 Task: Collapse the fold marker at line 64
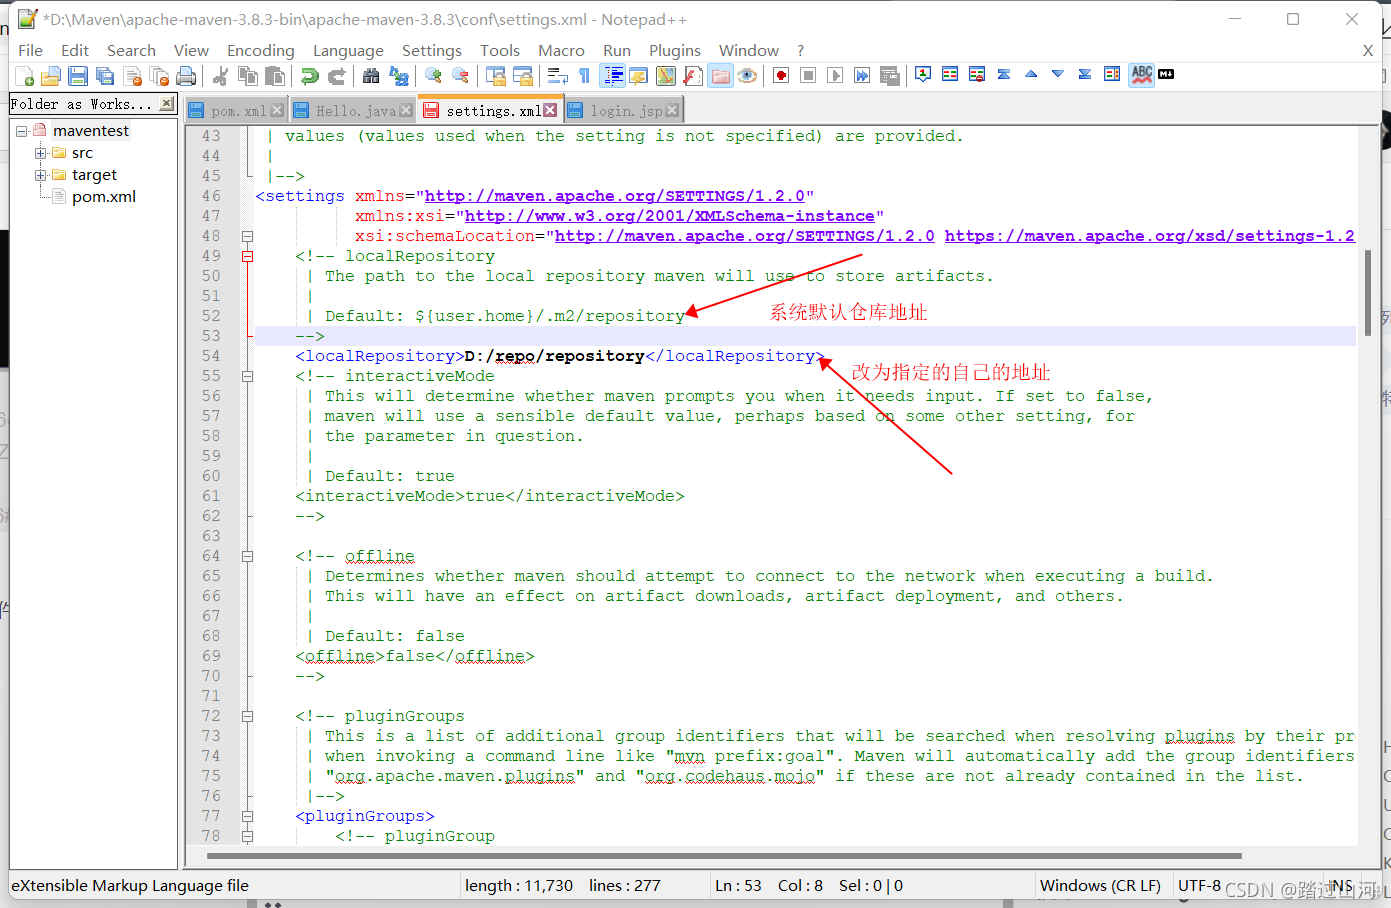247,557
